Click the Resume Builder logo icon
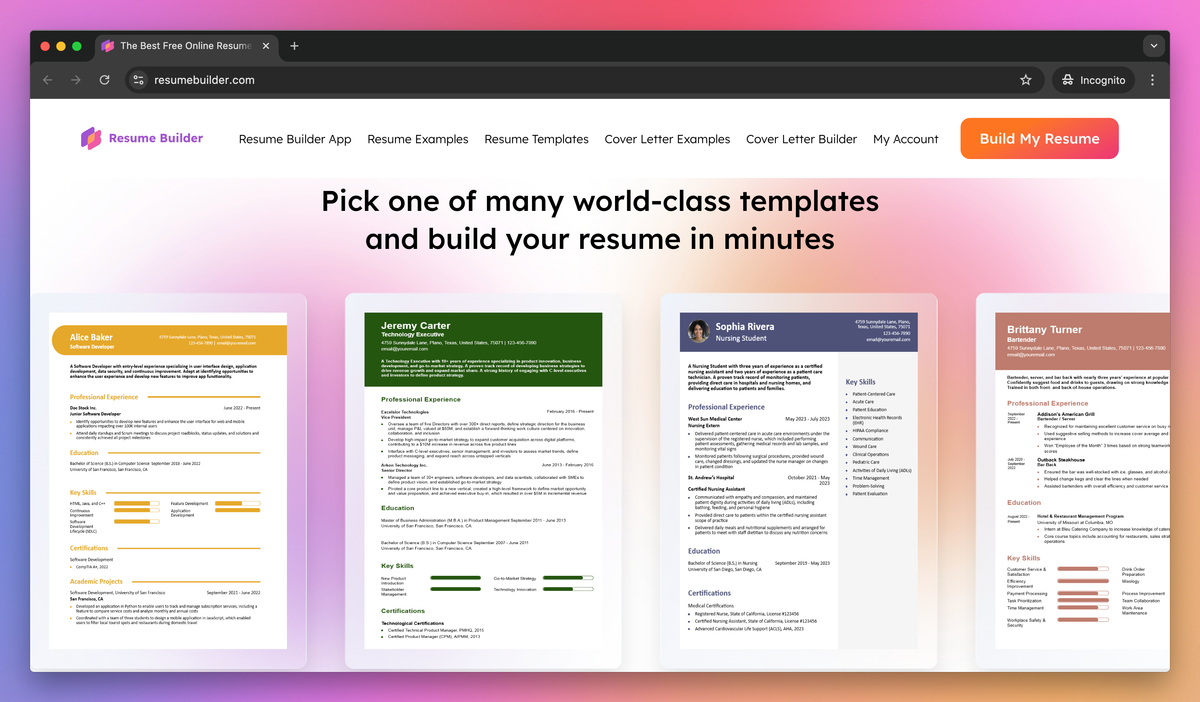Viewport: 1200px width, 702px height. coord(91,138)
